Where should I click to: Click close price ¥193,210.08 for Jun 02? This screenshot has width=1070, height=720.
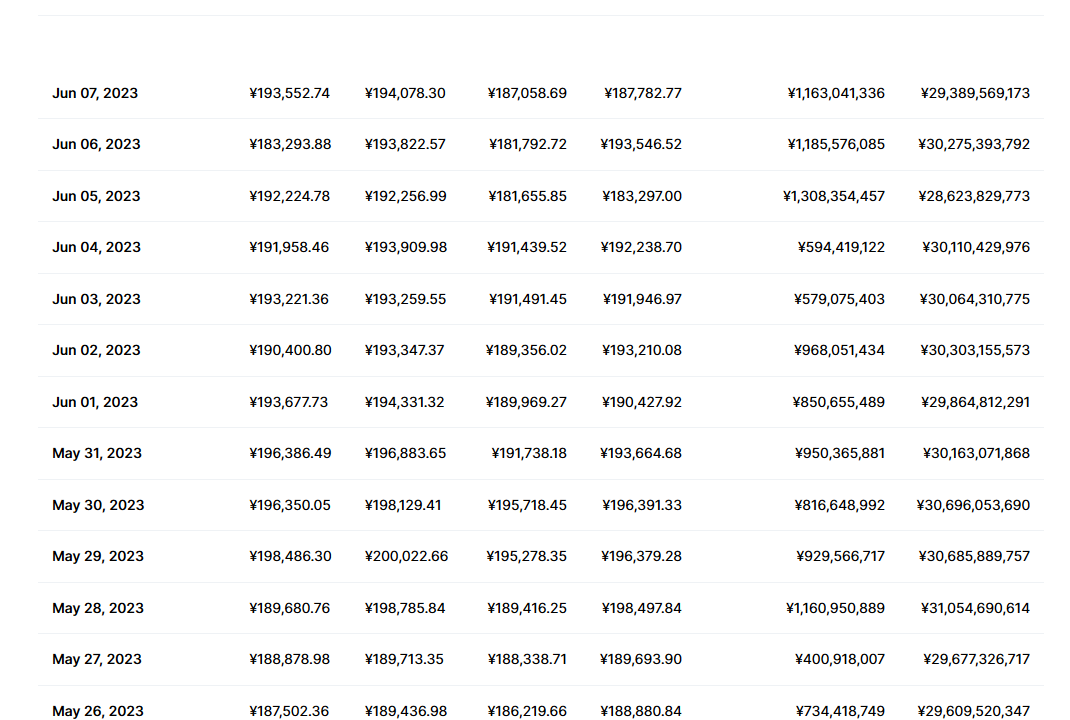coord(641,350)
